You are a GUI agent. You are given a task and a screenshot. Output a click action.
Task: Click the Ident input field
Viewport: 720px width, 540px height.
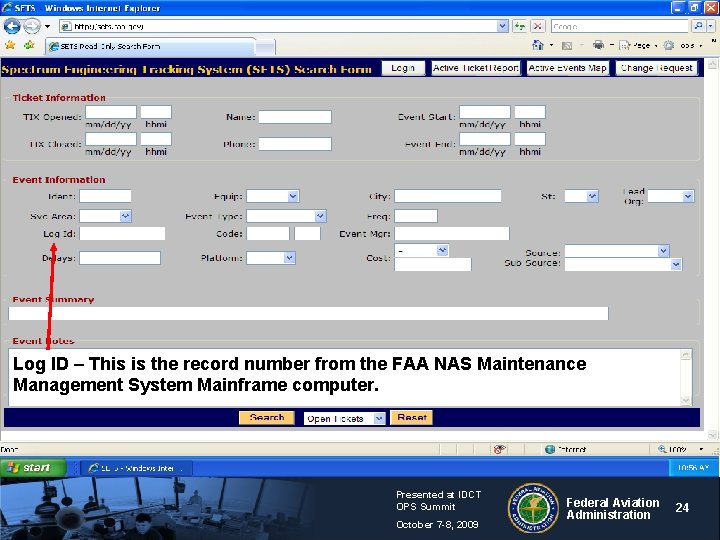click(x=105, y=196)
